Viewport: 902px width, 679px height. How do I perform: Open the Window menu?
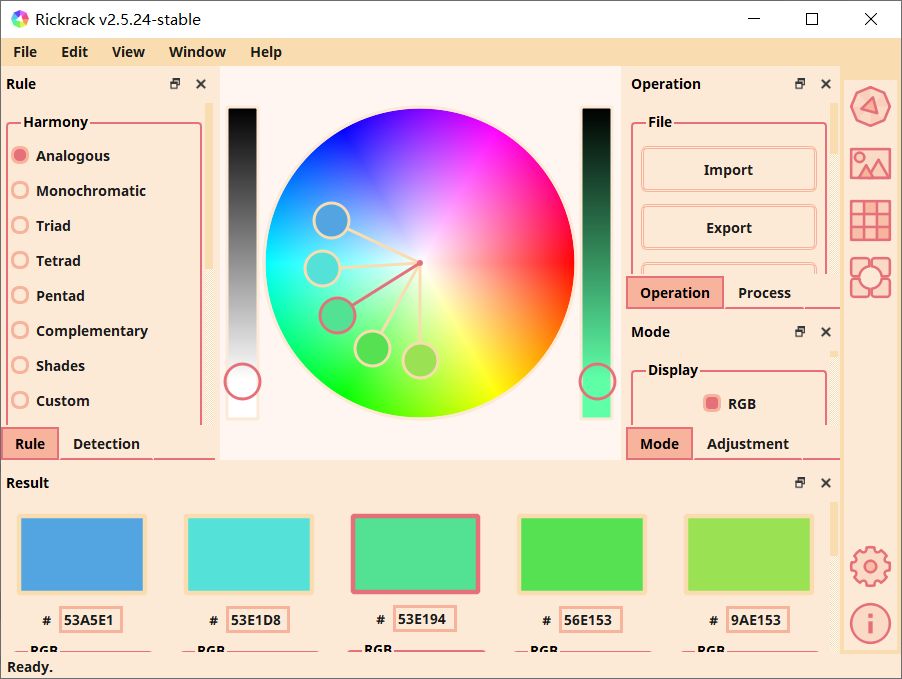(x=197, y=51)
